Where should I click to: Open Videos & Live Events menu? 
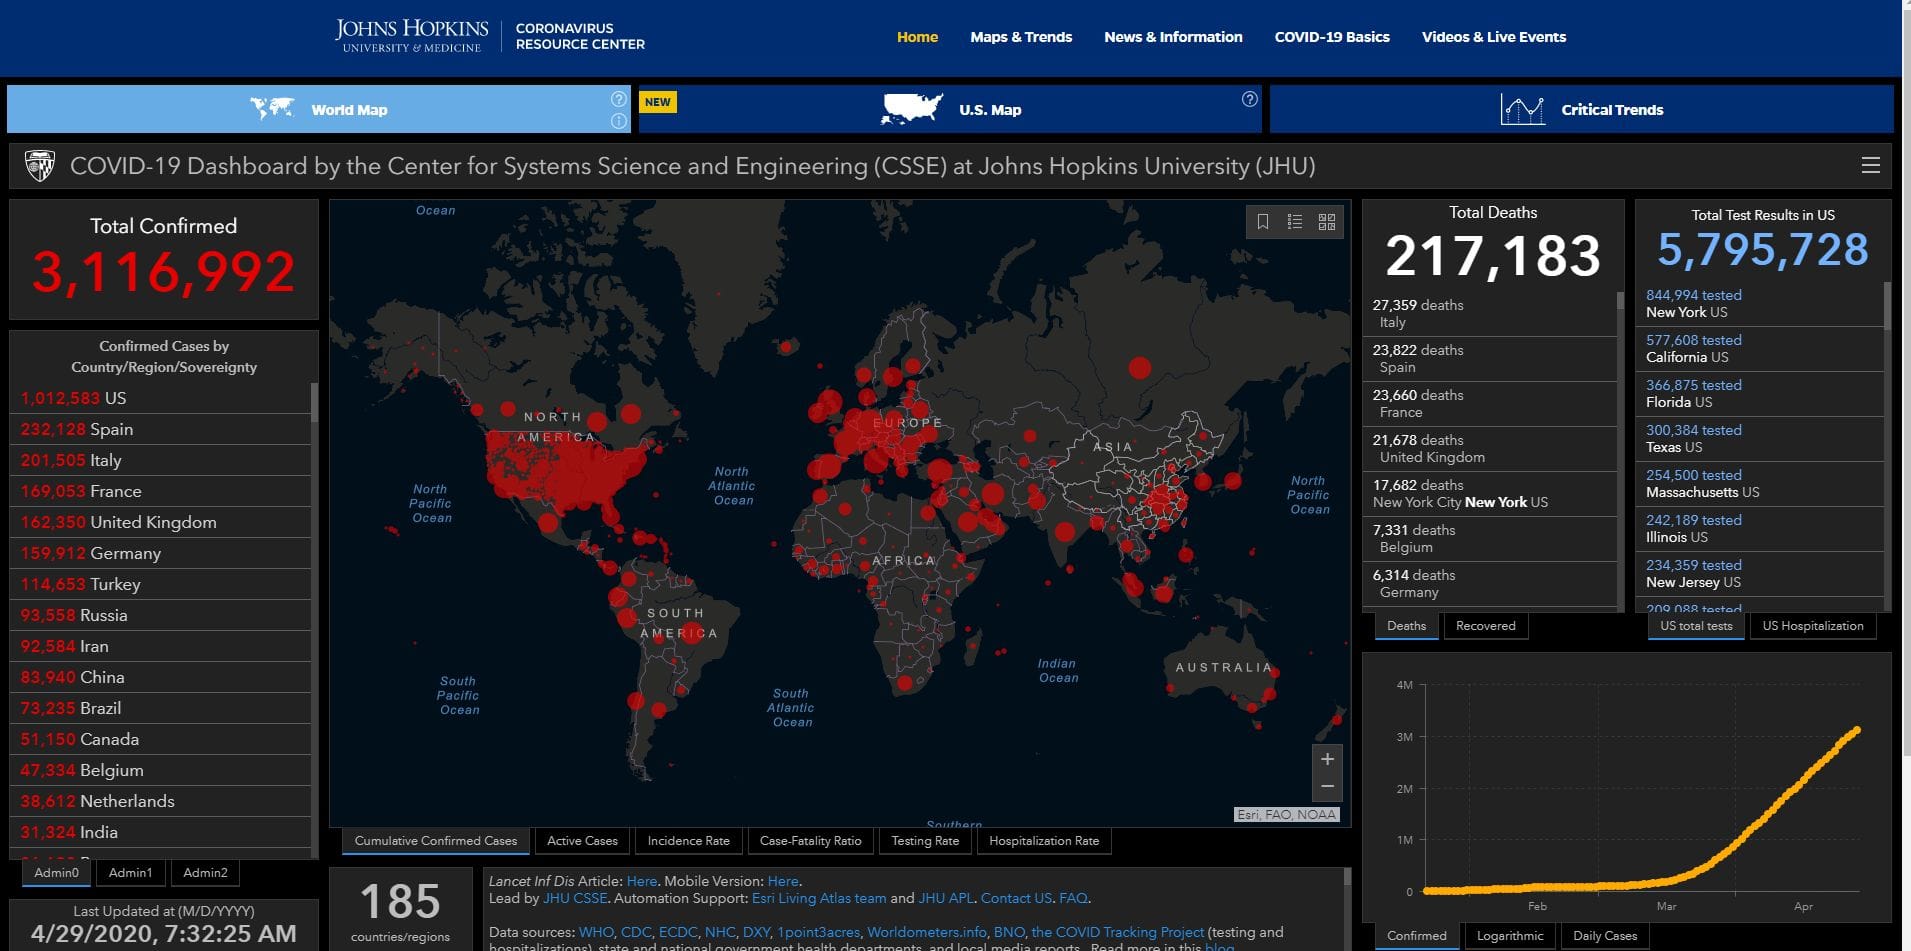(x=1494, y=37)
